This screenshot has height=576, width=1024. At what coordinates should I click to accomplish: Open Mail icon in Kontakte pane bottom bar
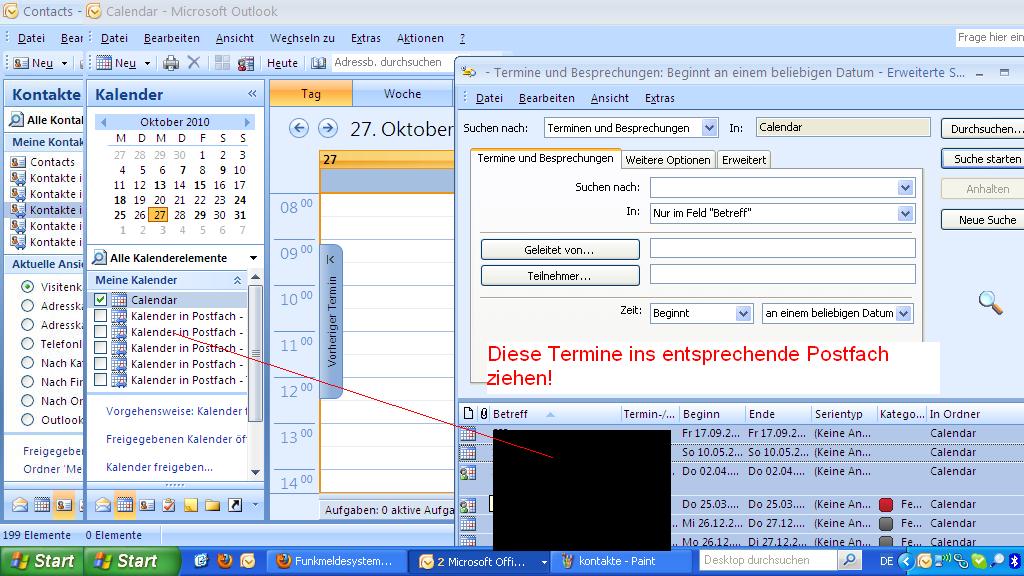click(x=20, y=505)
